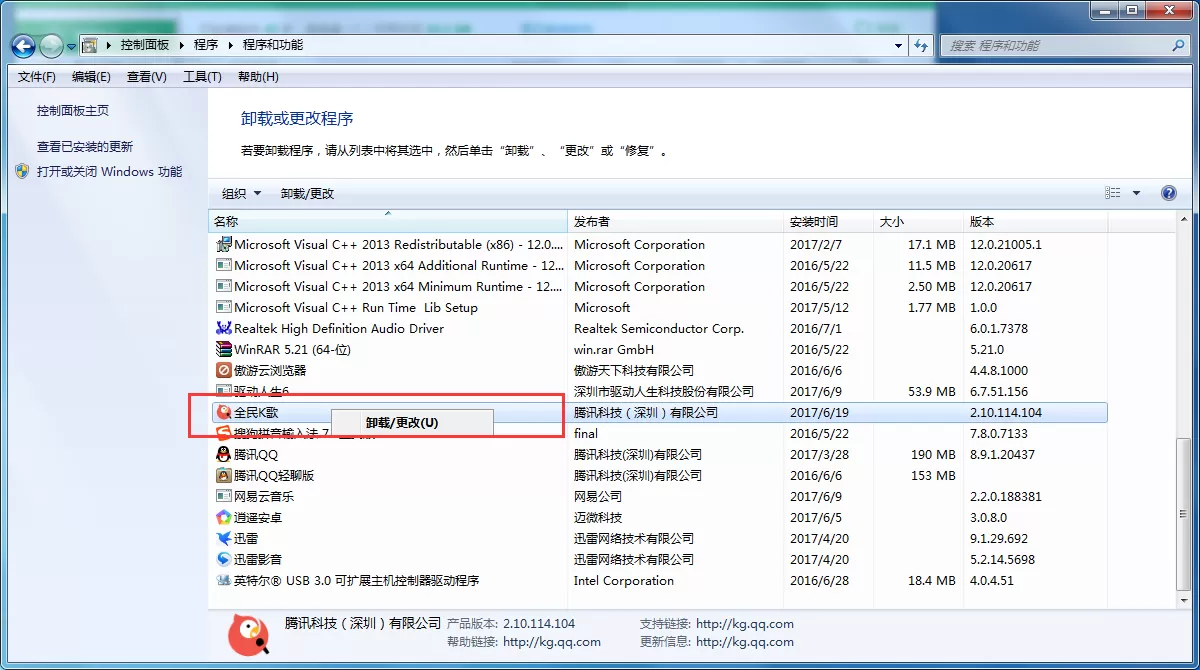The width and height of the screenshot is (1200, 670).
Task: Click the 程序和功能 breadcrumb segment
Action: [273, 45]
